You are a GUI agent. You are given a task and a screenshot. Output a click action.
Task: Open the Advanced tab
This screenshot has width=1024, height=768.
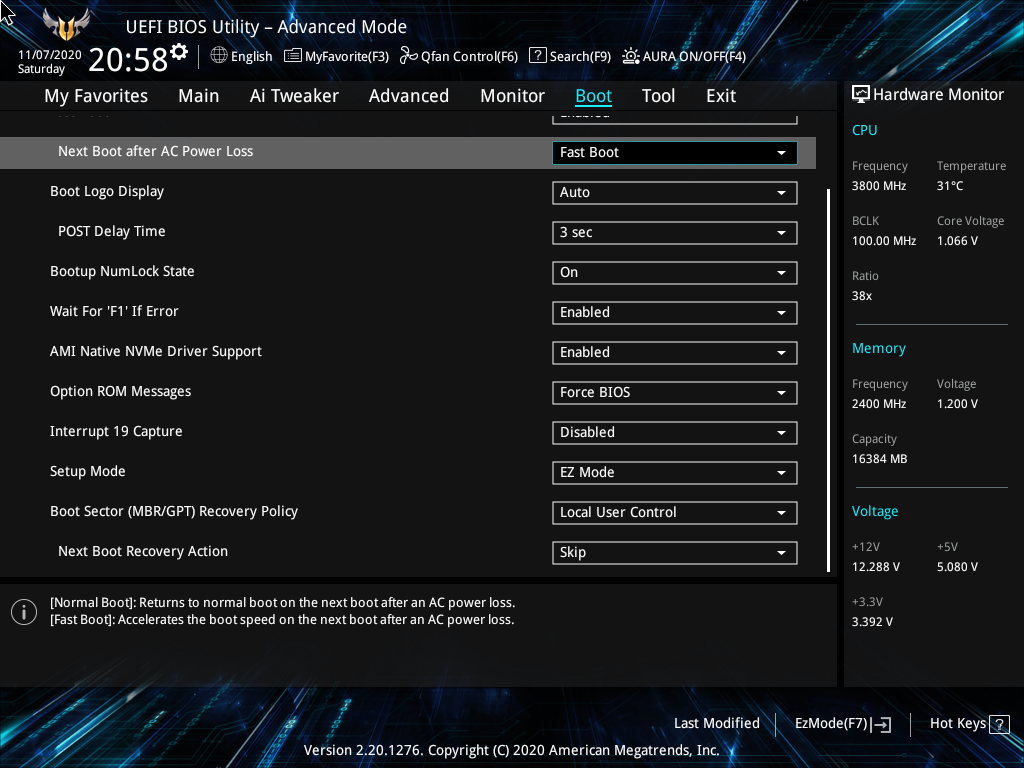tap(409, 96)
